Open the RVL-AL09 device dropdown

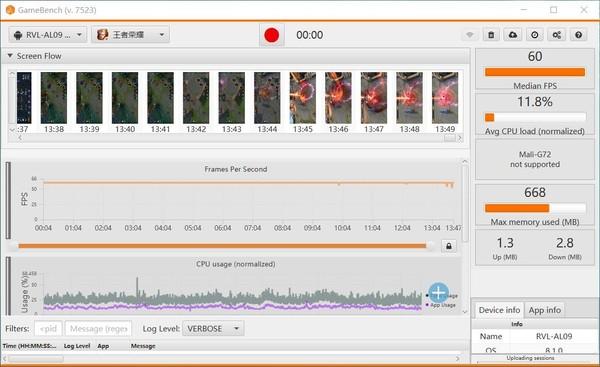[48, 35]
